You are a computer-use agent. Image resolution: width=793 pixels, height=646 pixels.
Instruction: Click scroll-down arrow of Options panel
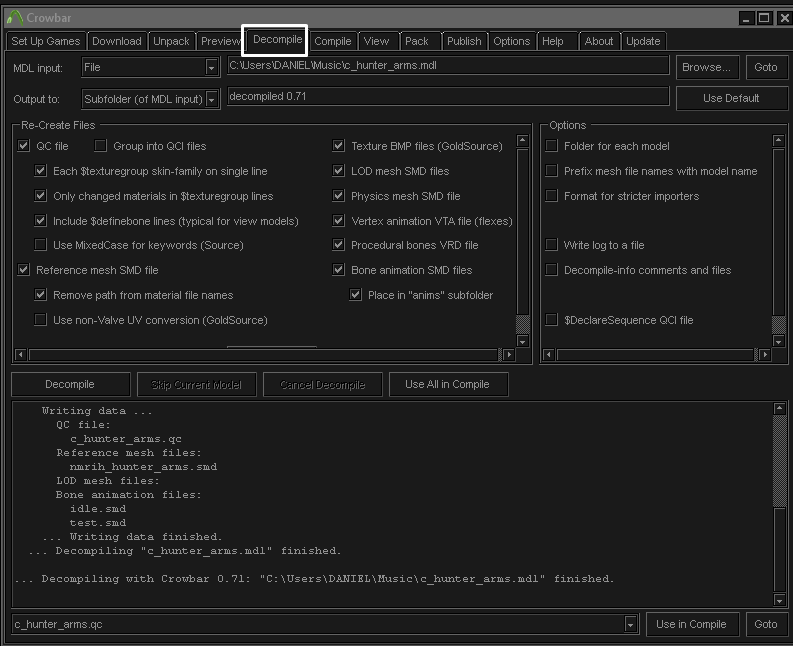[779, 341]
